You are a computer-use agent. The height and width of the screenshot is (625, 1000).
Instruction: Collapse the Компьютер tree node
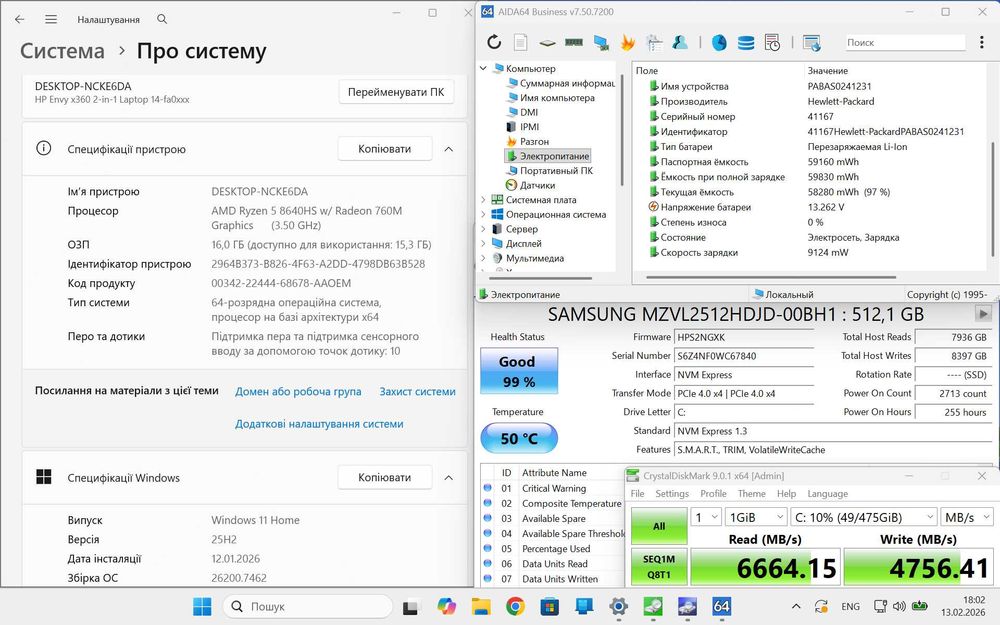tap(483, 68)
